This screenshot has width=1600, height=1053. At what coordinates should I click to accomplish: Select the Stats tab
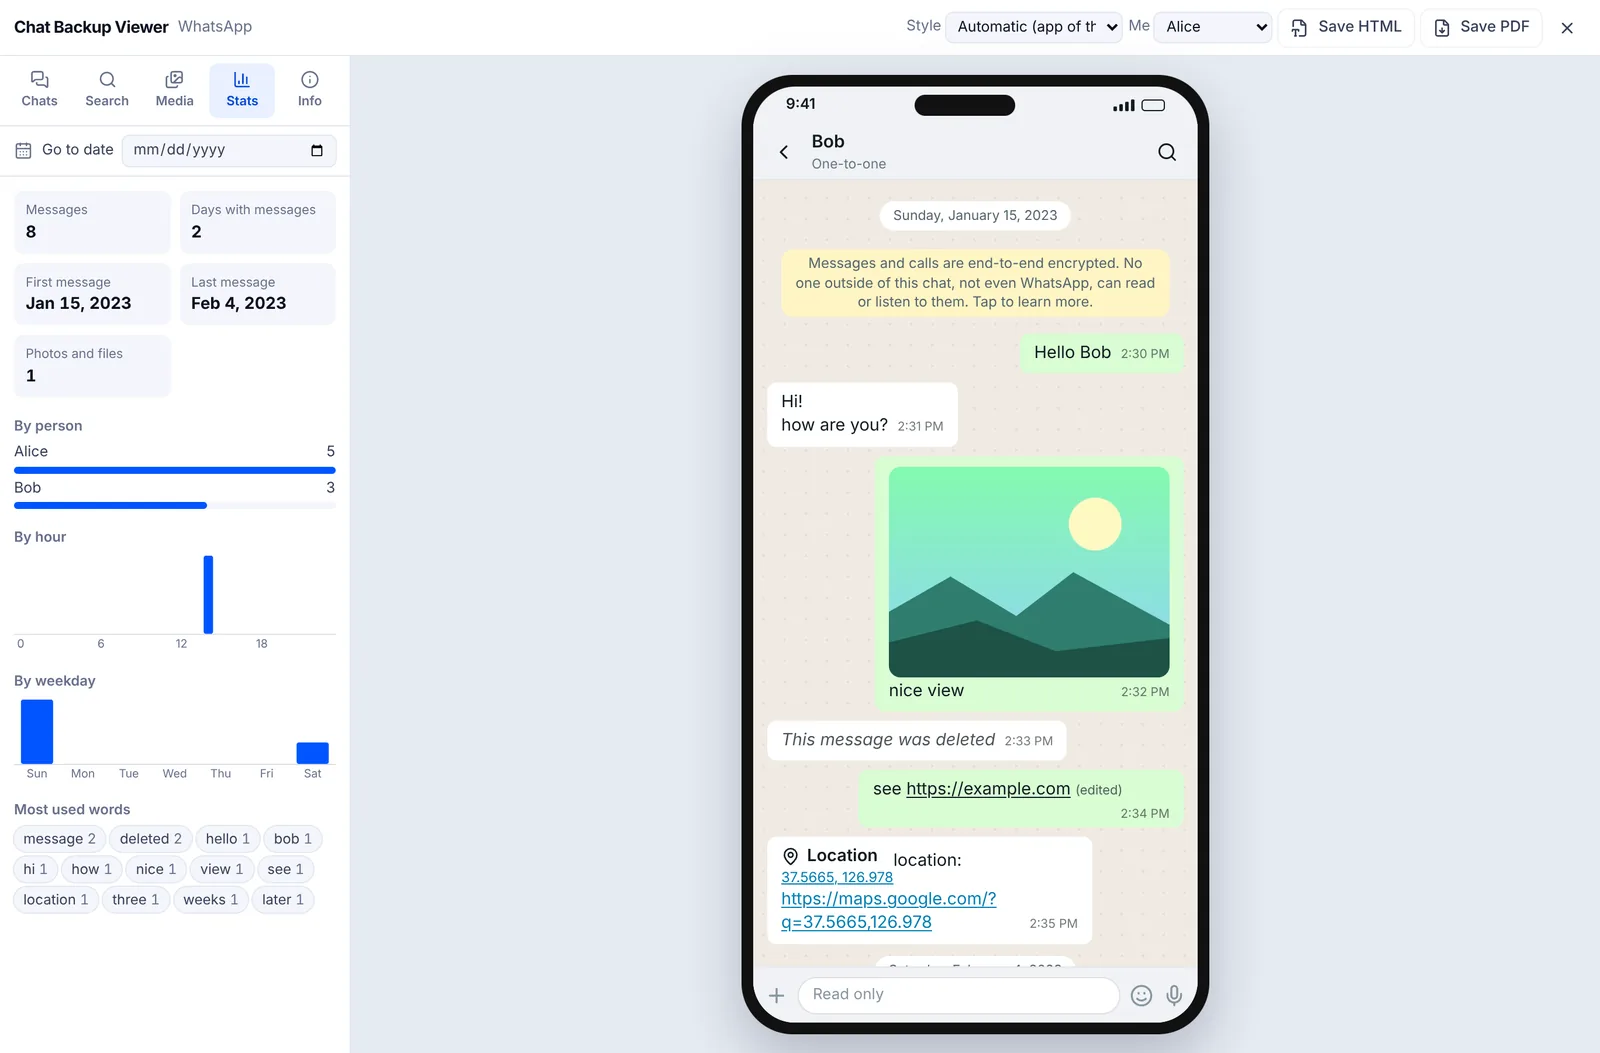(x=242, y=89)
